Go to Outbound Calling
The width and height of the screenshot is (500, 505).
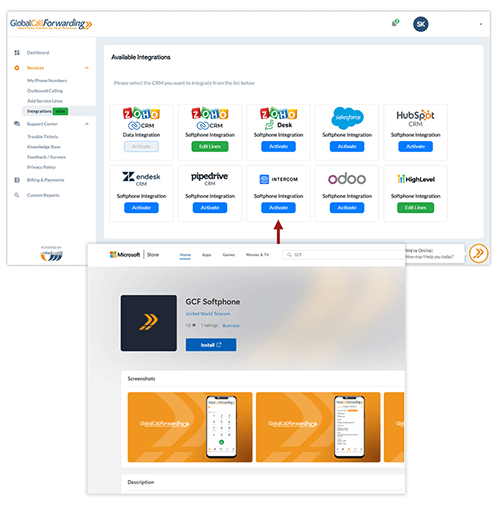pos(45,91)
